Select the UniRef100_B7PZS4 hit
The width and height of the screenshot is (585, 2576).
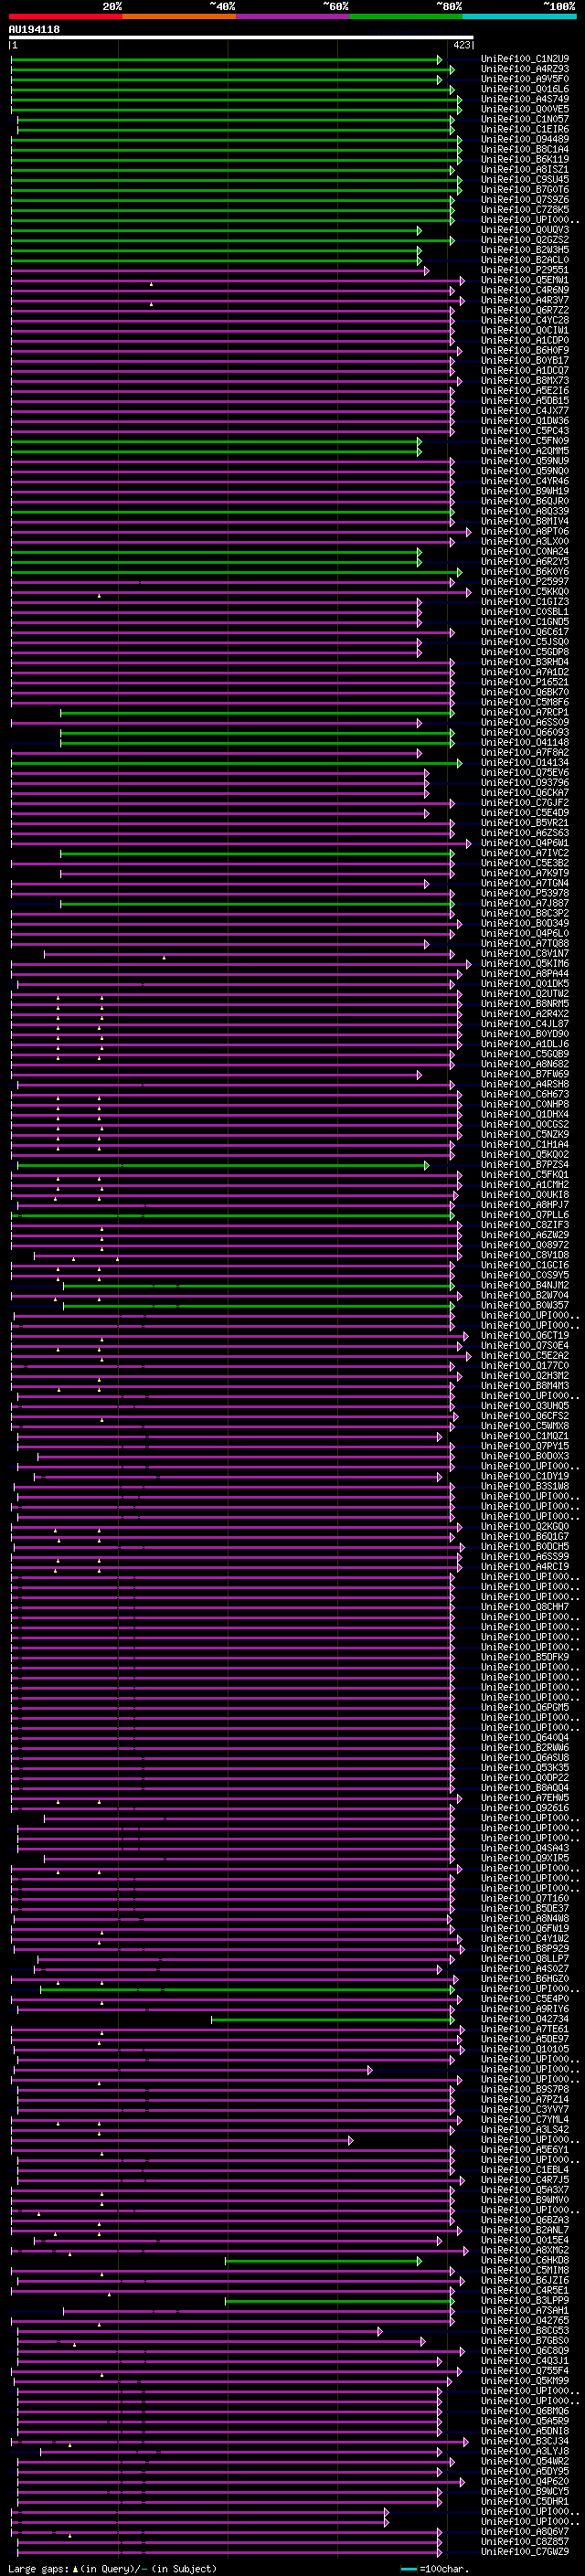point(525,1165)
